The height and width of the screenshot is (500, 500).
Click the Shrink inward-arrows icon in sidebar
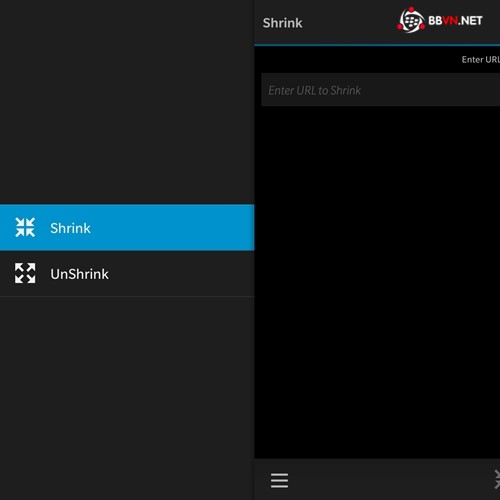(25, 227)
